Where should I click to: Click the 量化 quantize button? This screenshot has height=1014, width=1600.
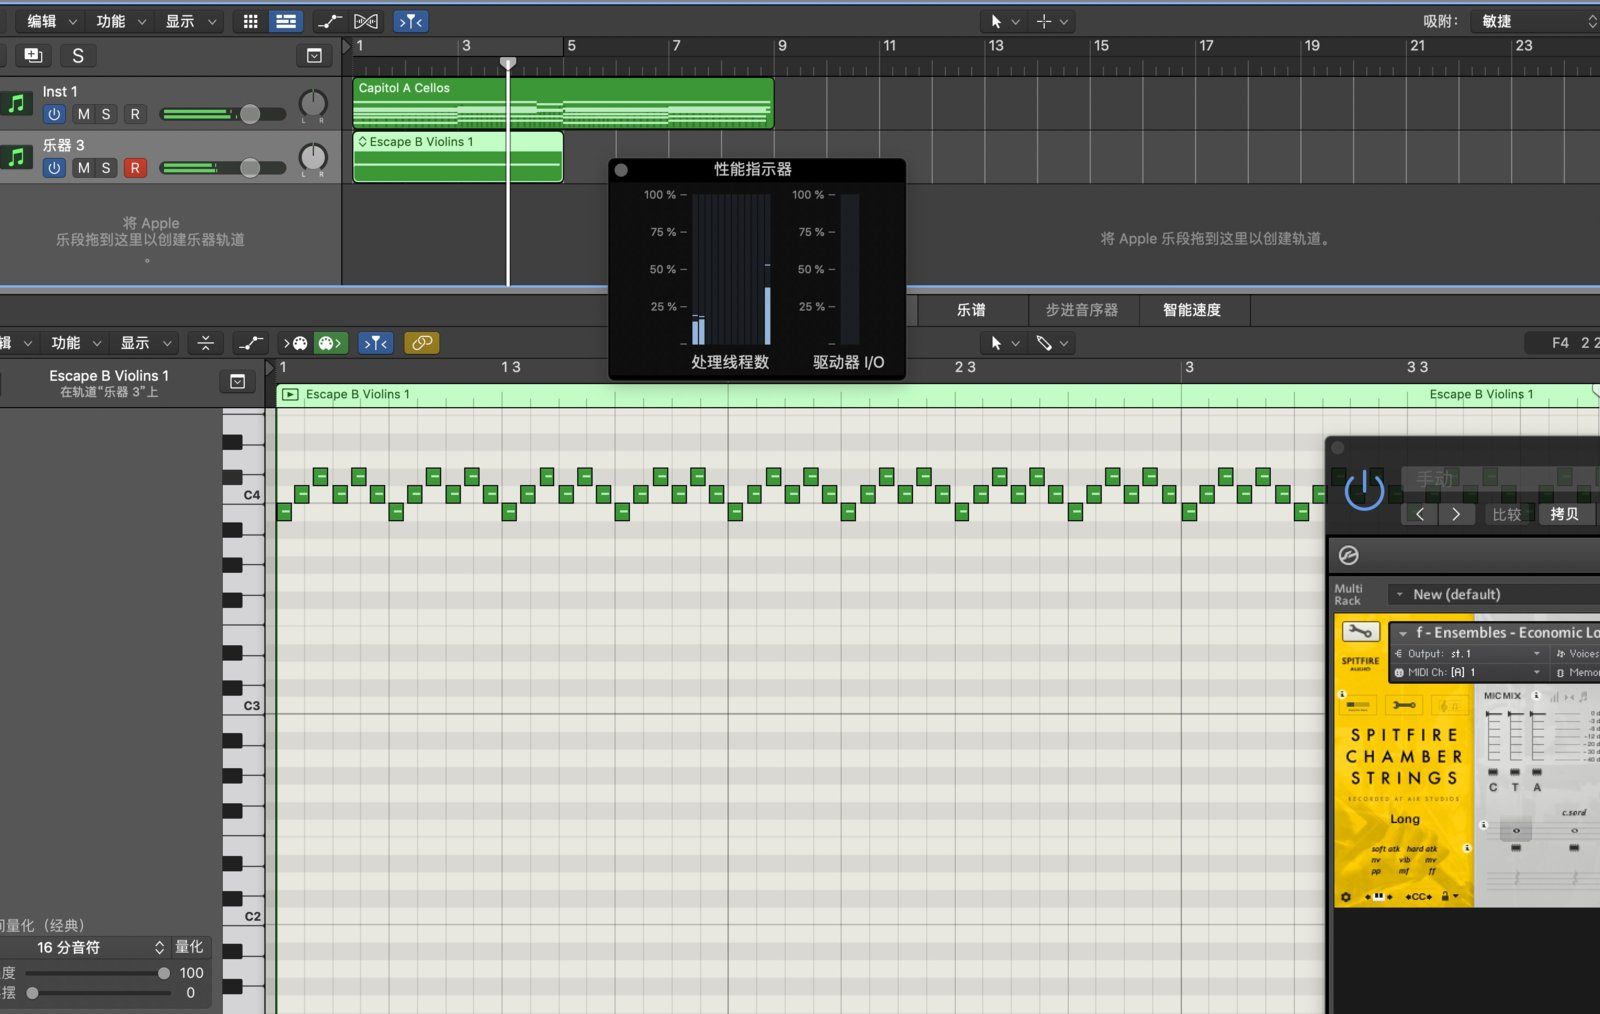[189, 947]
